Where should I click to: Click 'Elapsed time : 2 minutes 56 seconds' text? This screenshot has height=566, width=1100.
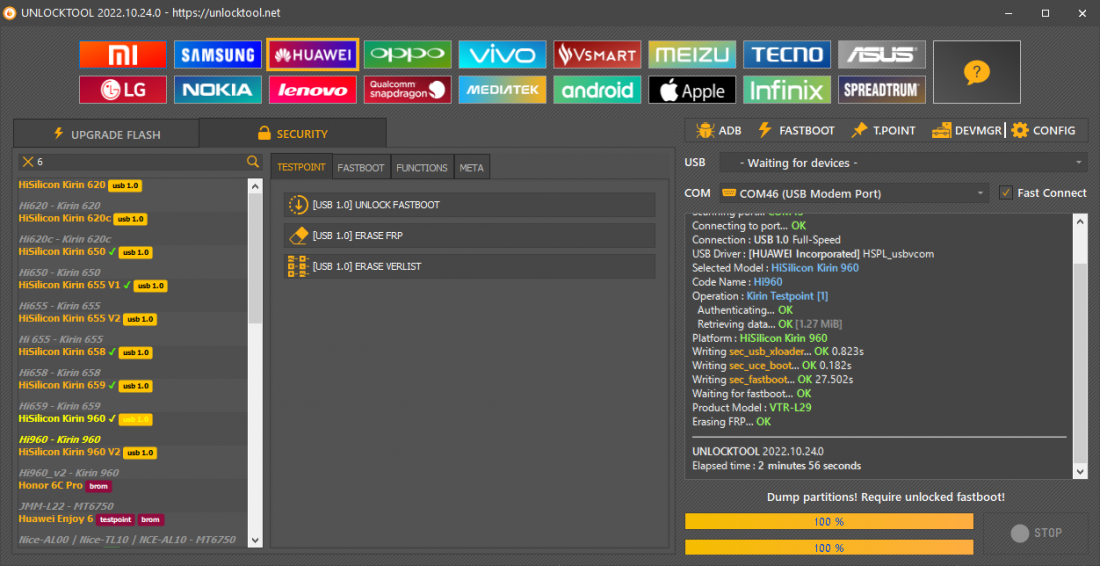point(777,465)
